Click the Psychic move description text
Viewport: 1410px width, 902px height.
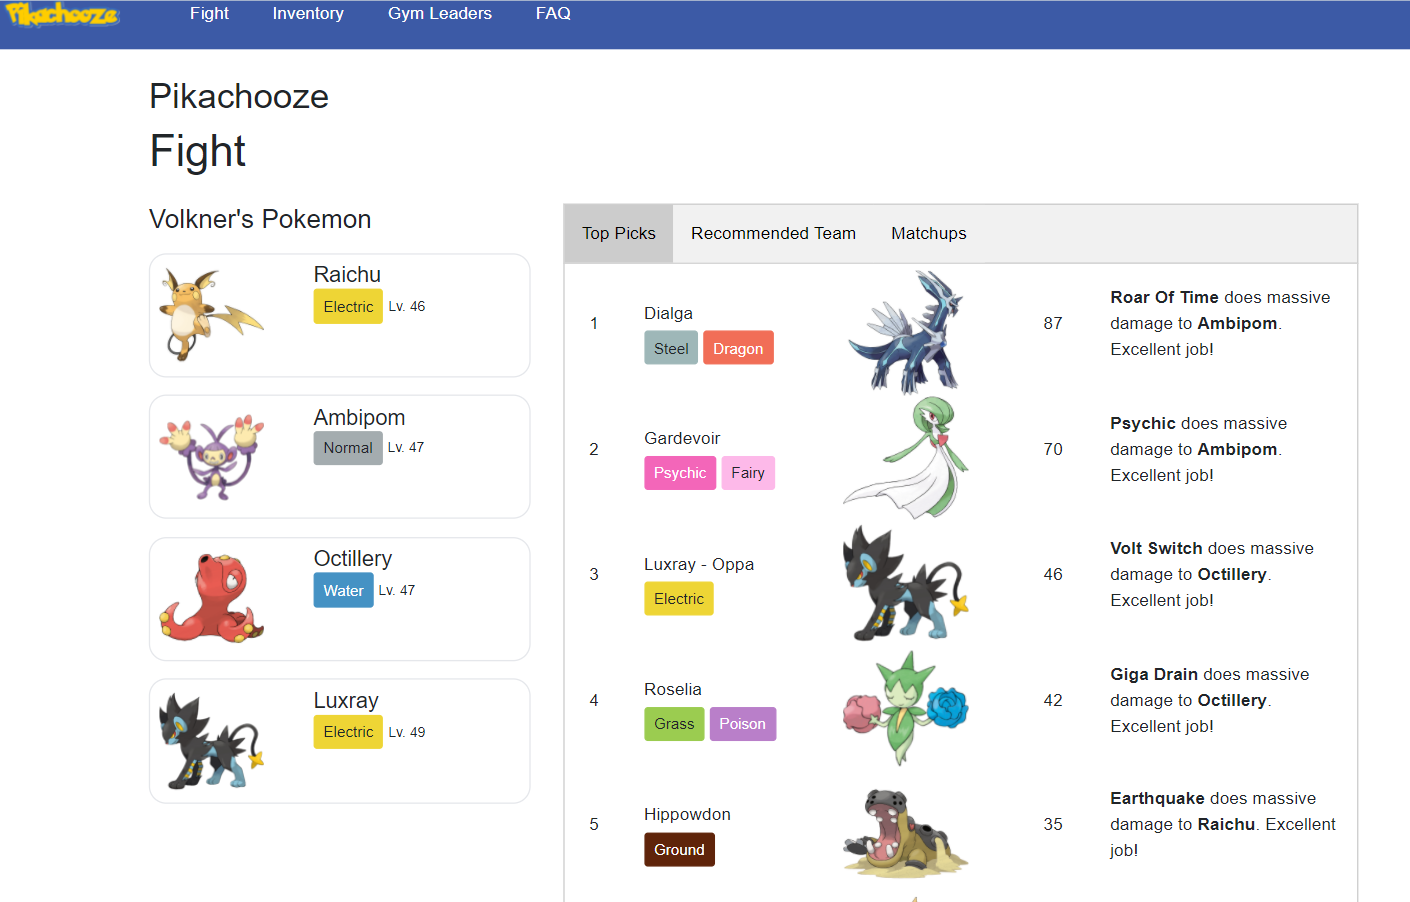pos(1198,449)
